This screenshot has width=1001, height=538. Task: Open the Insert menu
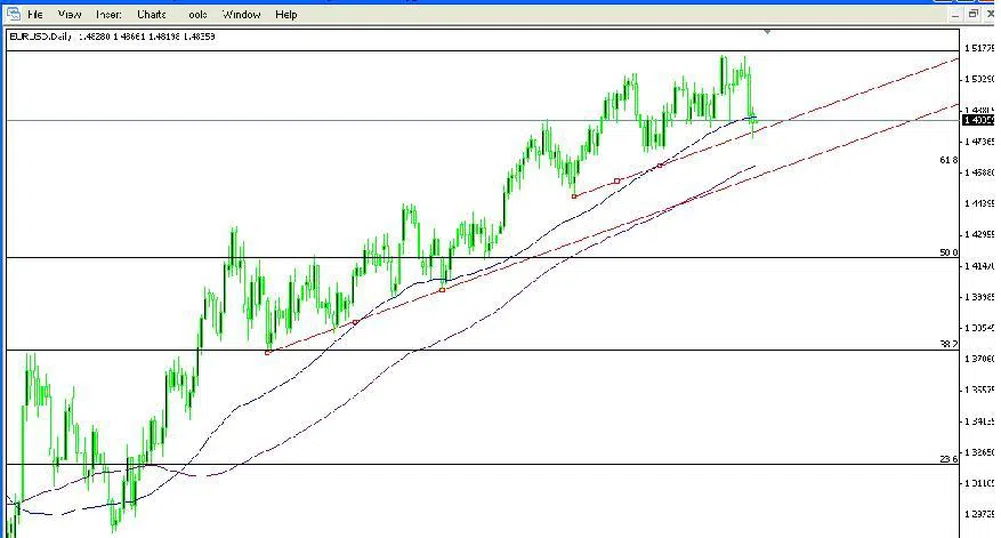(x=109, y=15)
